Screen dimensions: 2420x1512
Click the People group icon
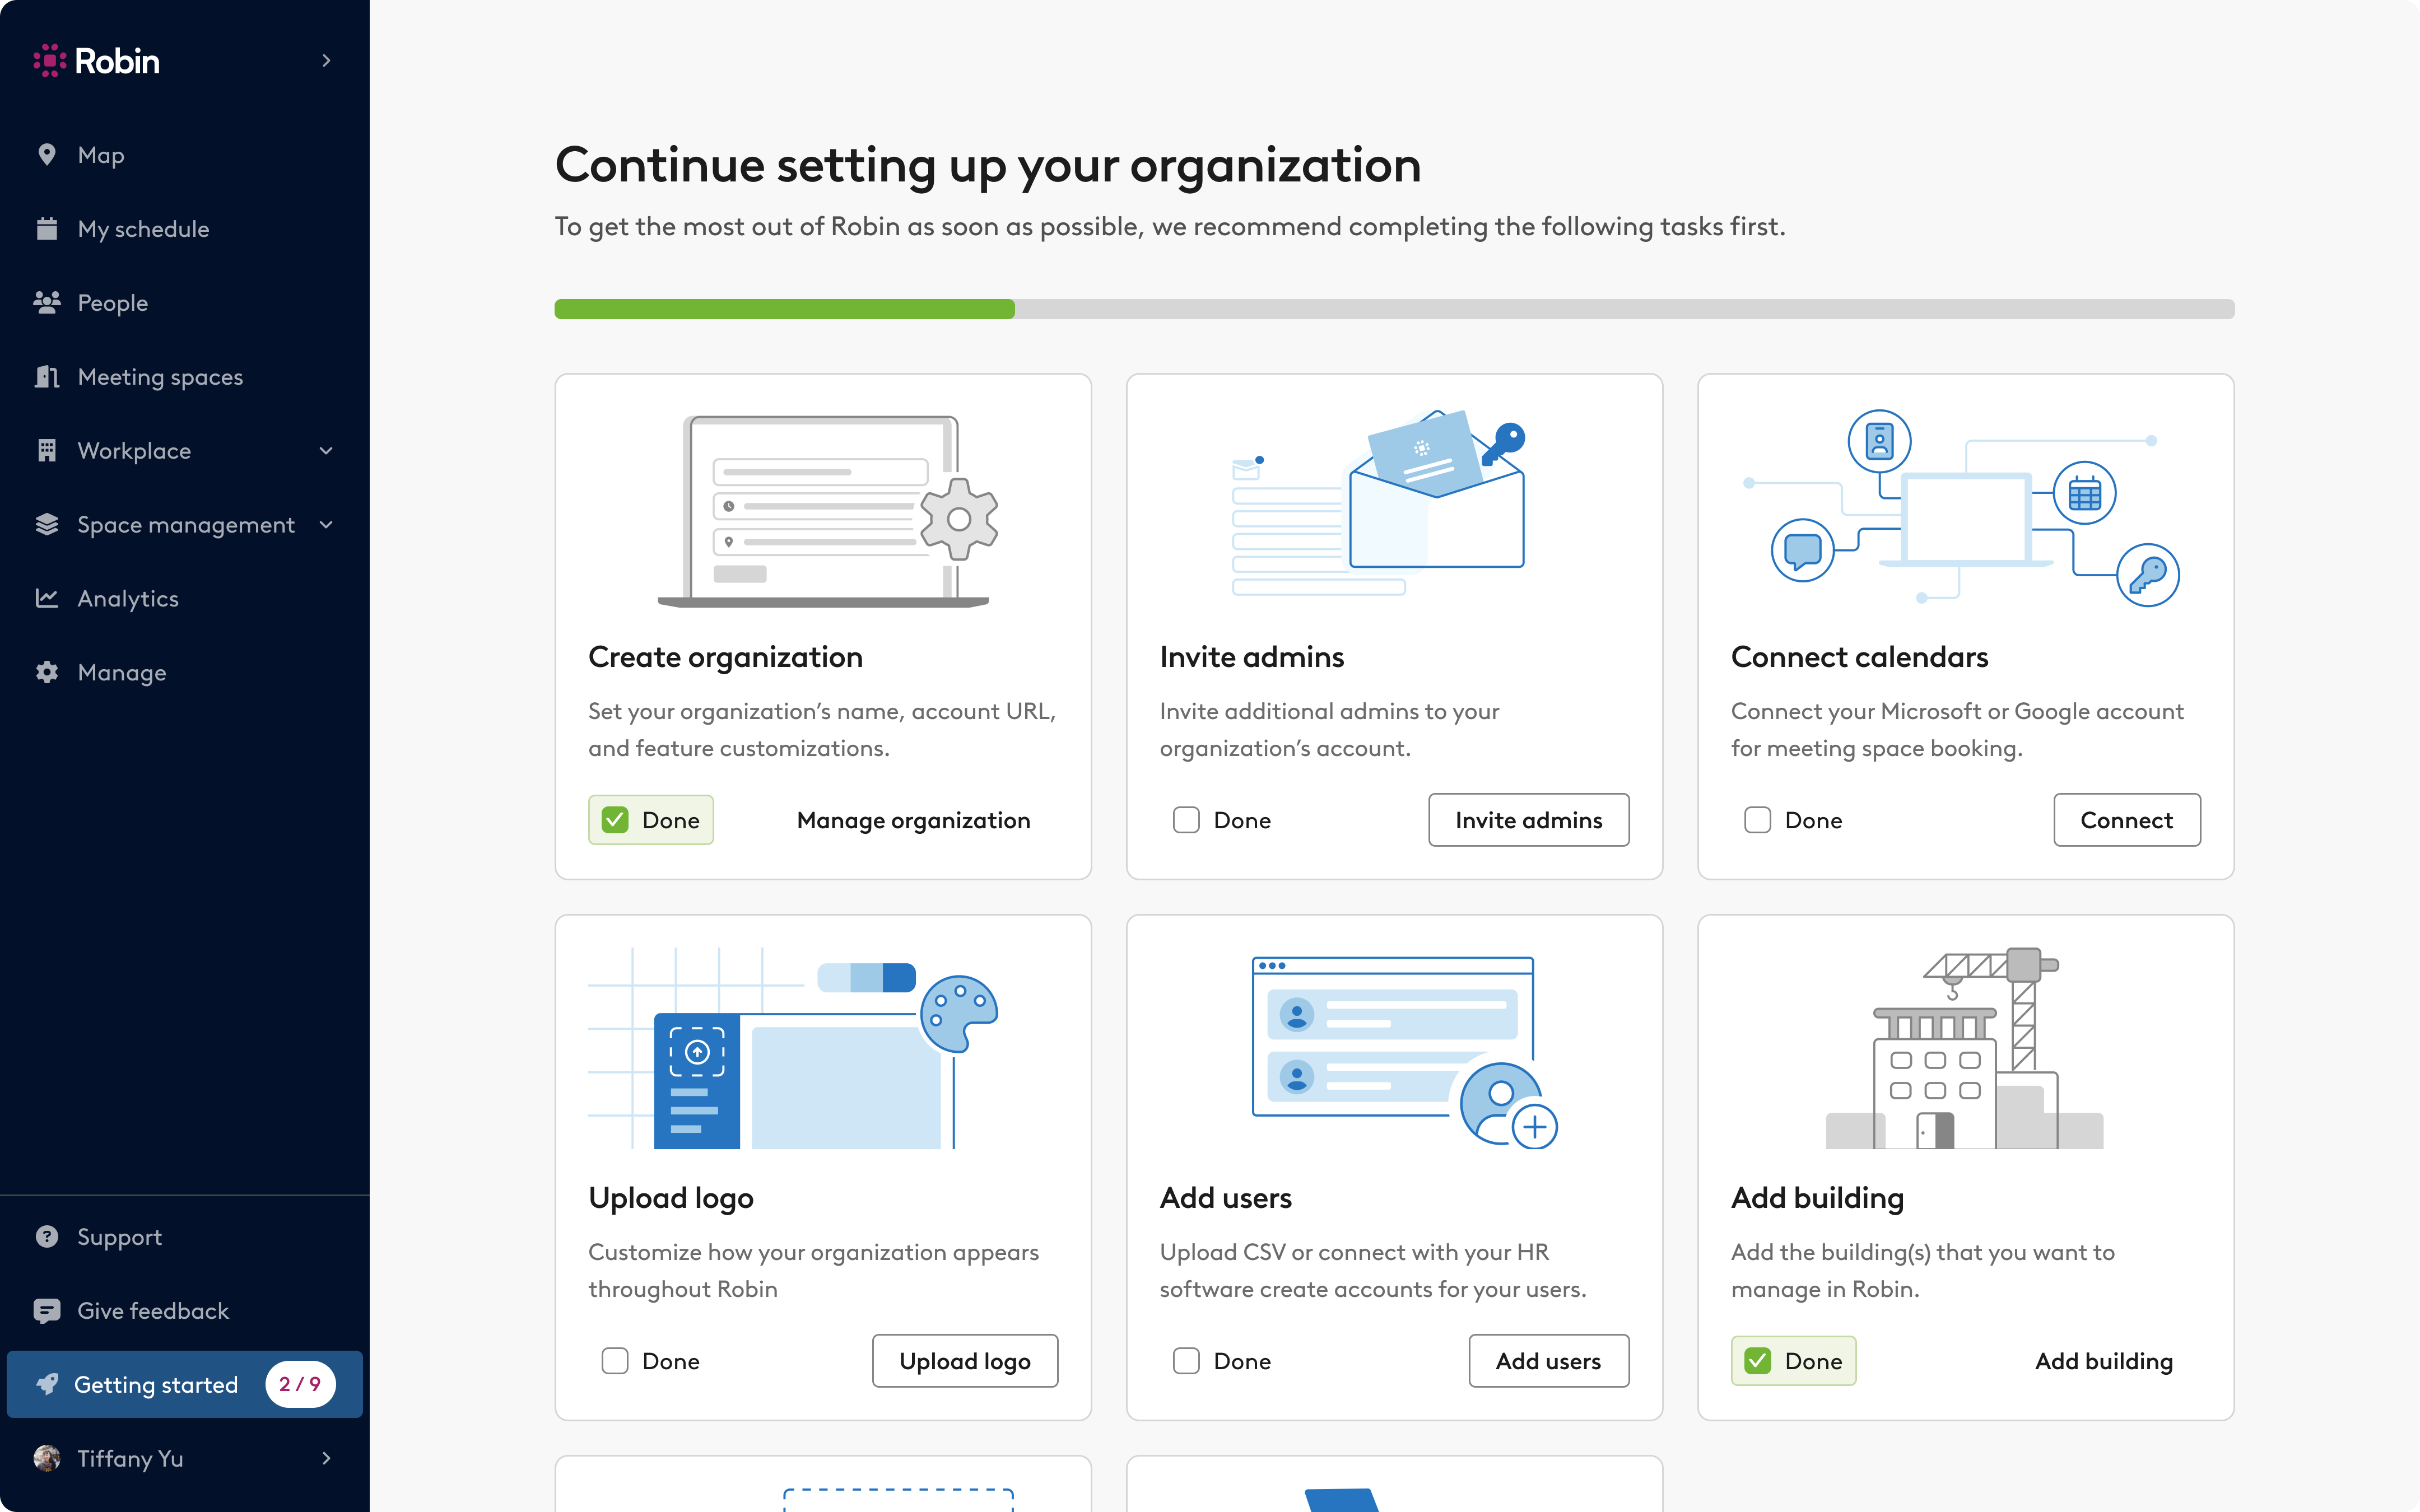coord(47,302)
